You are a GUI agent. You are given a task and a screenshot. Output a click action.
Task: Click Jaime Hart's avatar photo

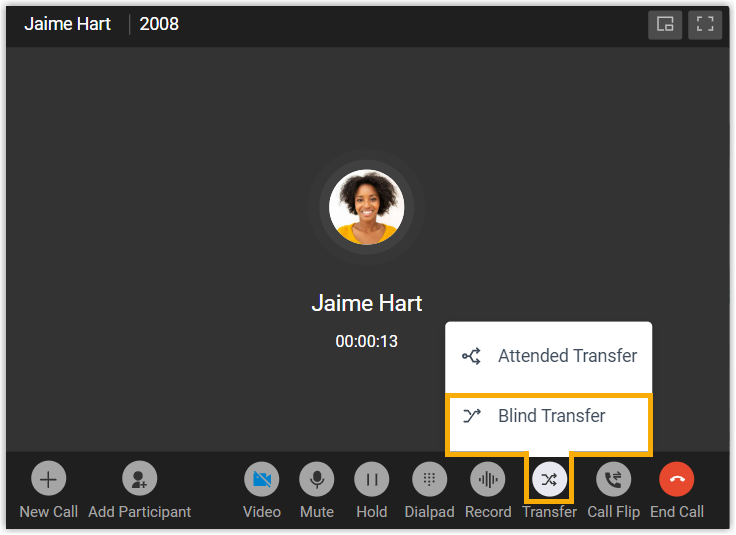(x=367, y=207)
